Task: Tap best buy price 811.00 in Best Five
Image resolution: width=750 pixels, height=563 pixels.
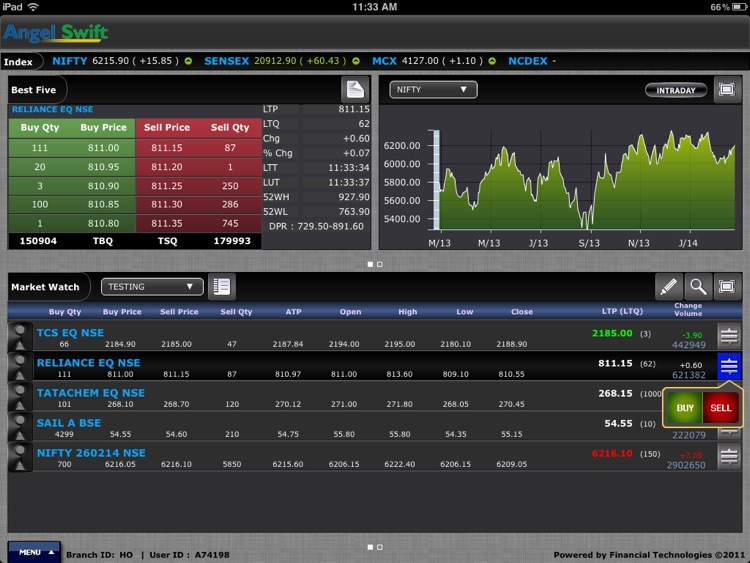Action: [103, 148]
